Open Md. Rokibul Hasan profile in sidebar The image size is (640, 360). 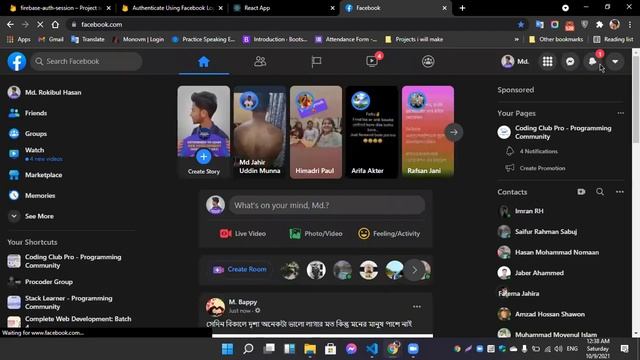tap(45, 92)
